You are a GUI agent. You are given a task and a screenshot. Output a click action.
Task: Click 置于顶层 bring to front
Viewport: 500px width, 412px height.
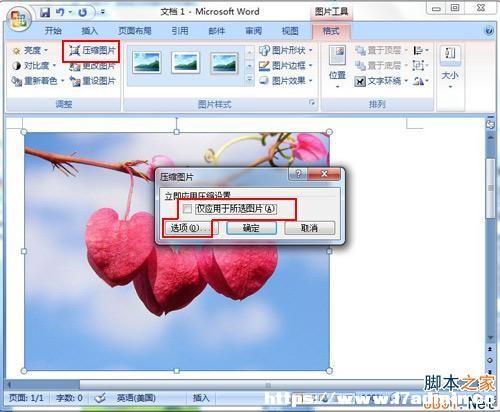click(x=381, y=50)
